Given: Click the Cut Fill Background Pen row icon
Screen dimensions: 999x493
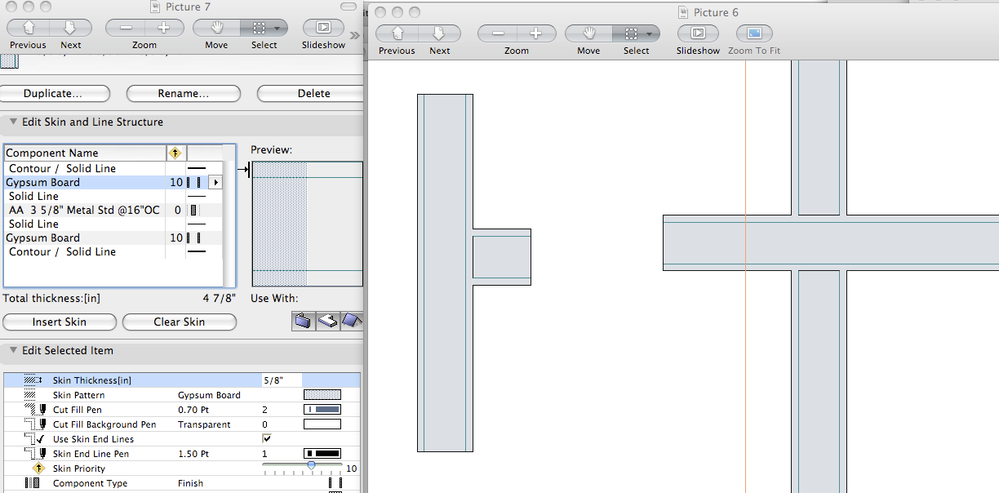Looking at the screenshot, I should 34,424.
